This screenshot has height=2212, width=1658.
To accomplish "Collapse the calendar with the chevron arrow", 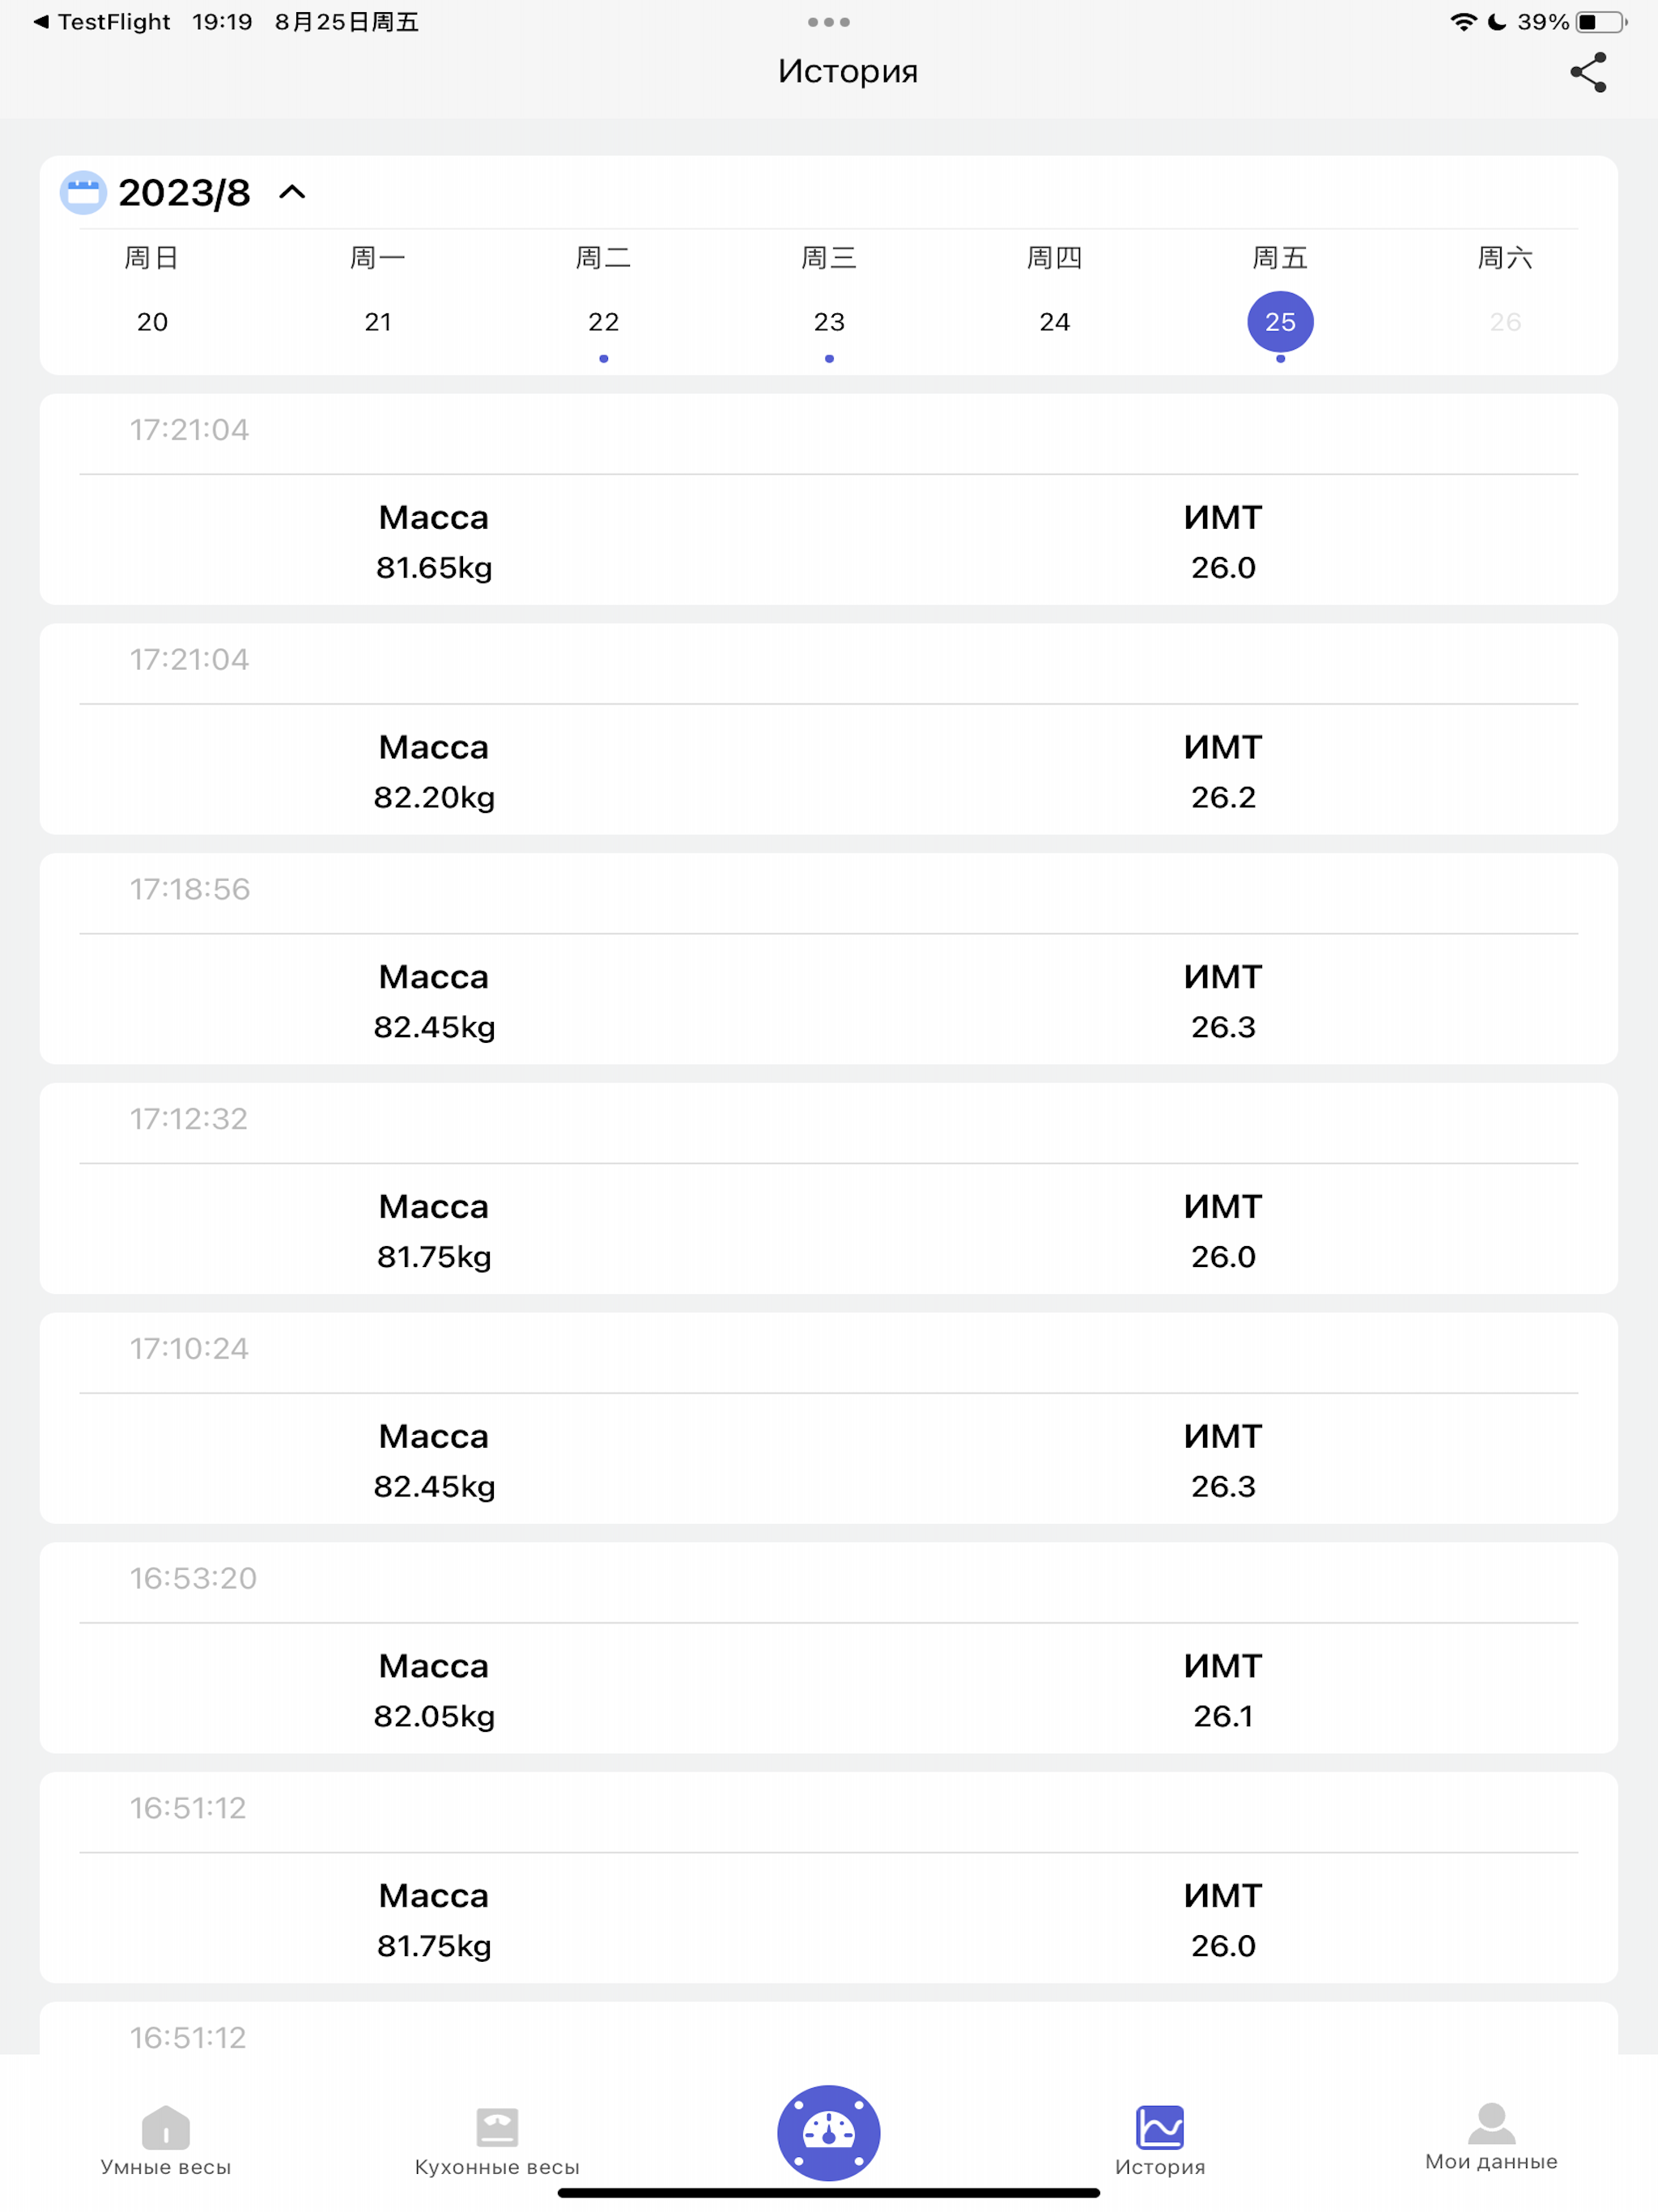I will [x=292, y=192].
